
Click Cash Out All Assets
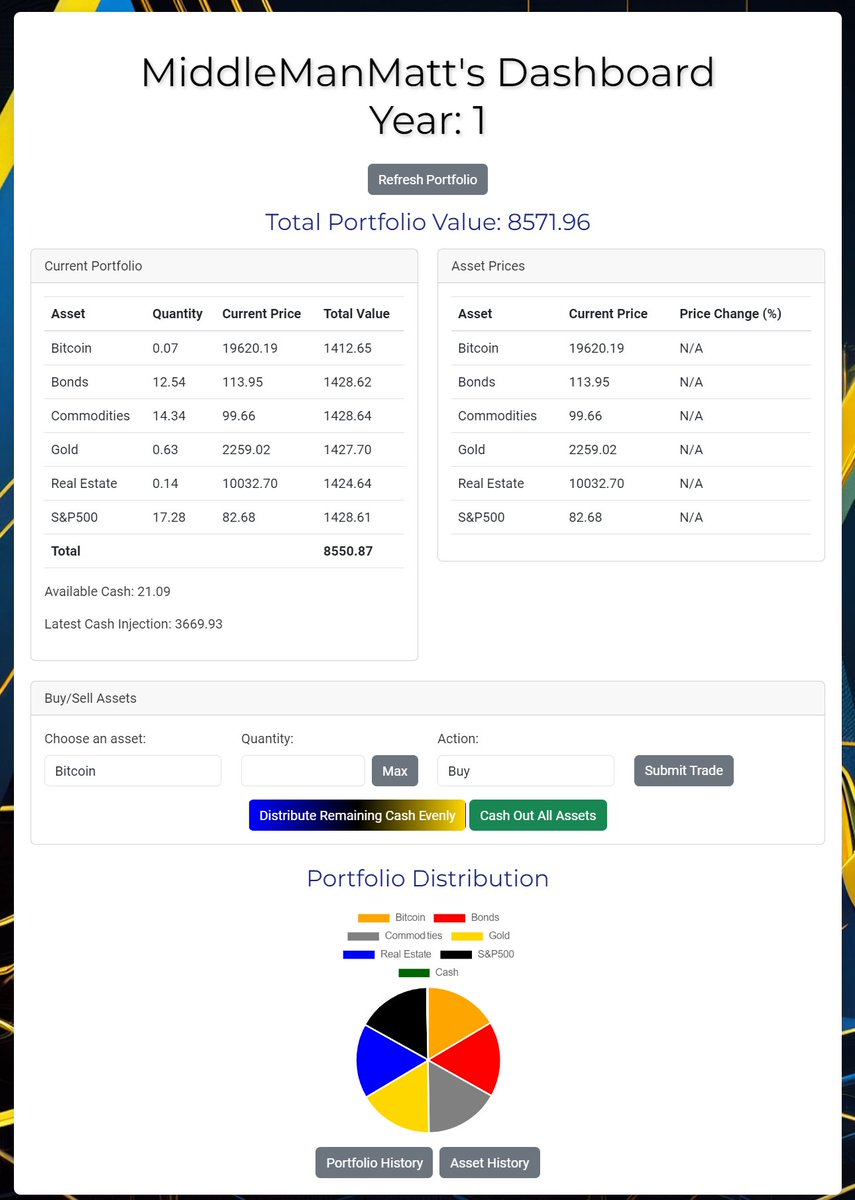coord(538,815)
